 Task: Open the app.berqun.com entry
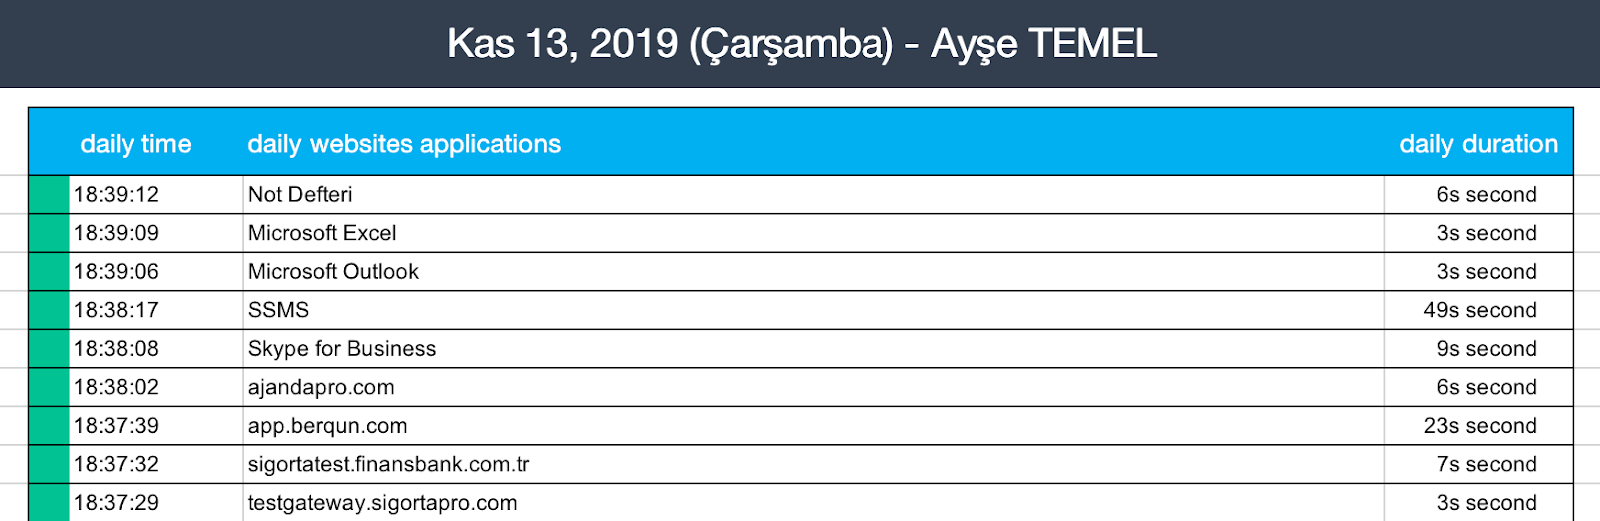(327, 426)
